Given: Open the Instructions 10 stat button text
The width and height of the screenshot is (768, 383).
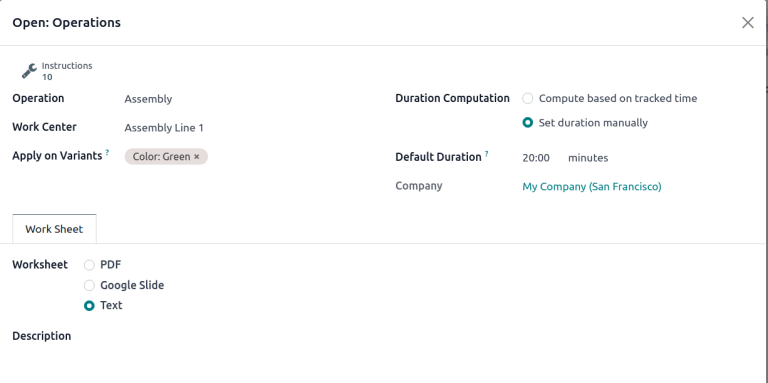Looking at the screenshot, I should pyautogui.click(x=67, y=71).
